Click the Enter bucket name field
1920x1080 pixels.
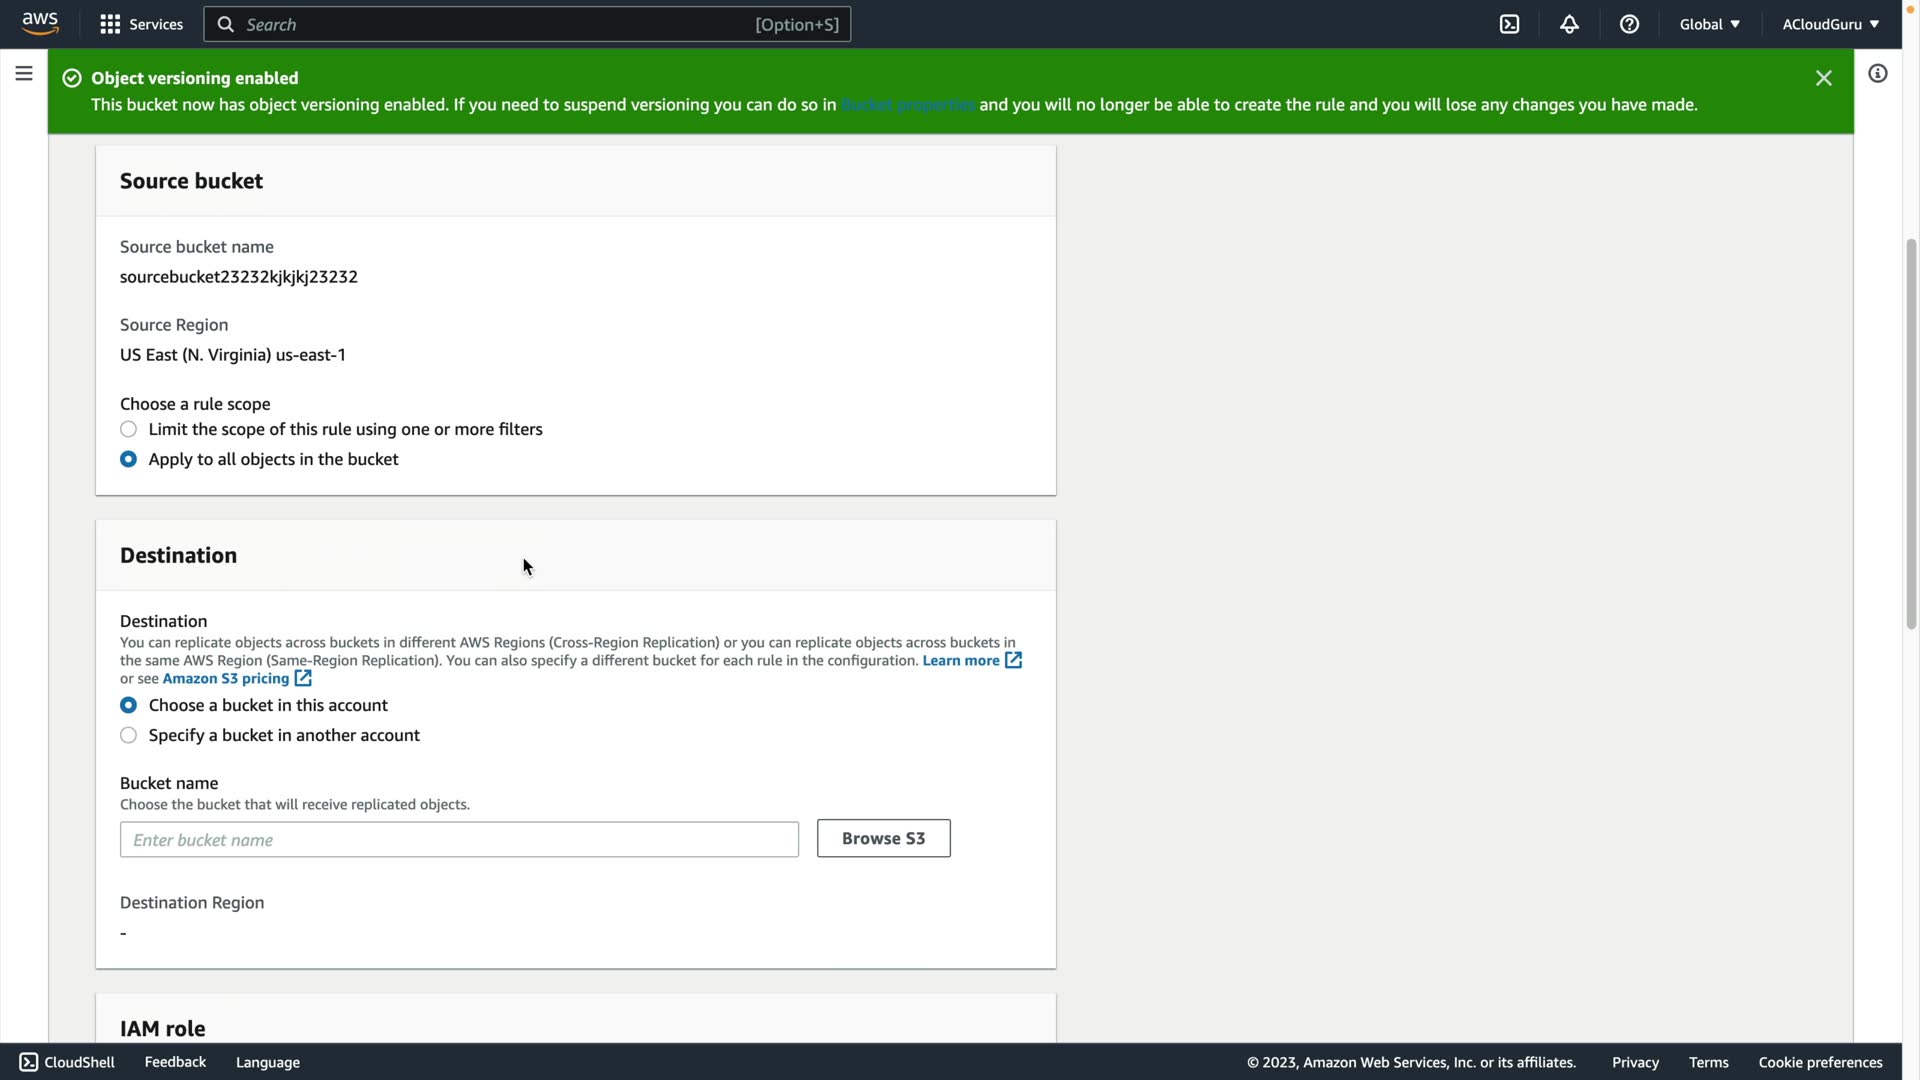[x=459, y=840]
